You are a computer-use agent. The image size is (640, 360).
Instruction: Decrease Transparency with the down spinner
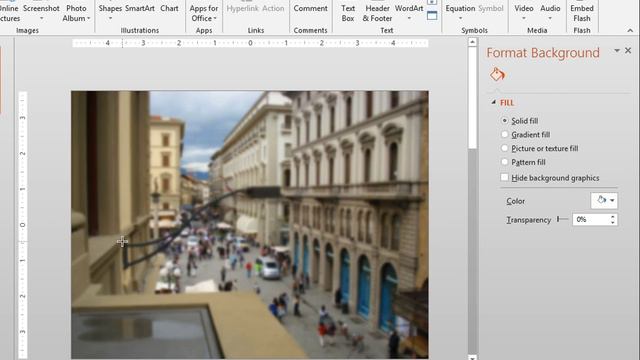pos(613,222)
